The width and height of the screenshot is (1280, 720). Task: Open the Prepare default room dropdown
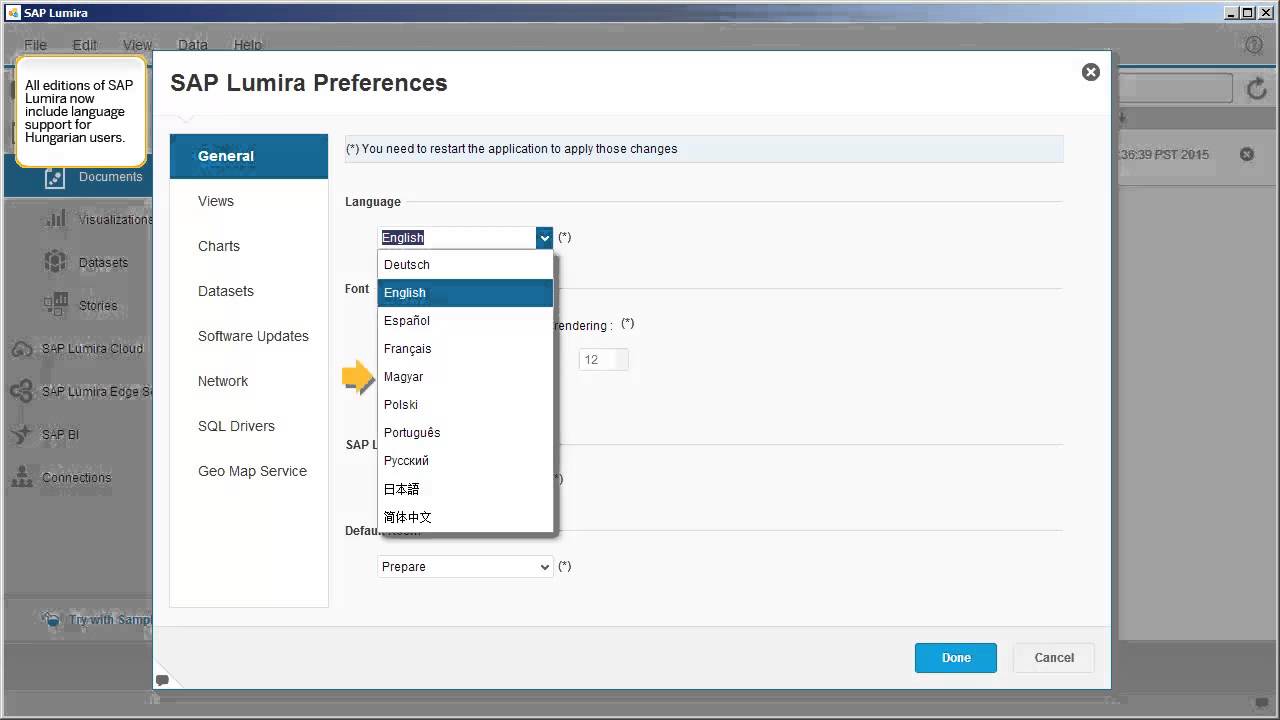pyautogui.click(x=465, y=567)
